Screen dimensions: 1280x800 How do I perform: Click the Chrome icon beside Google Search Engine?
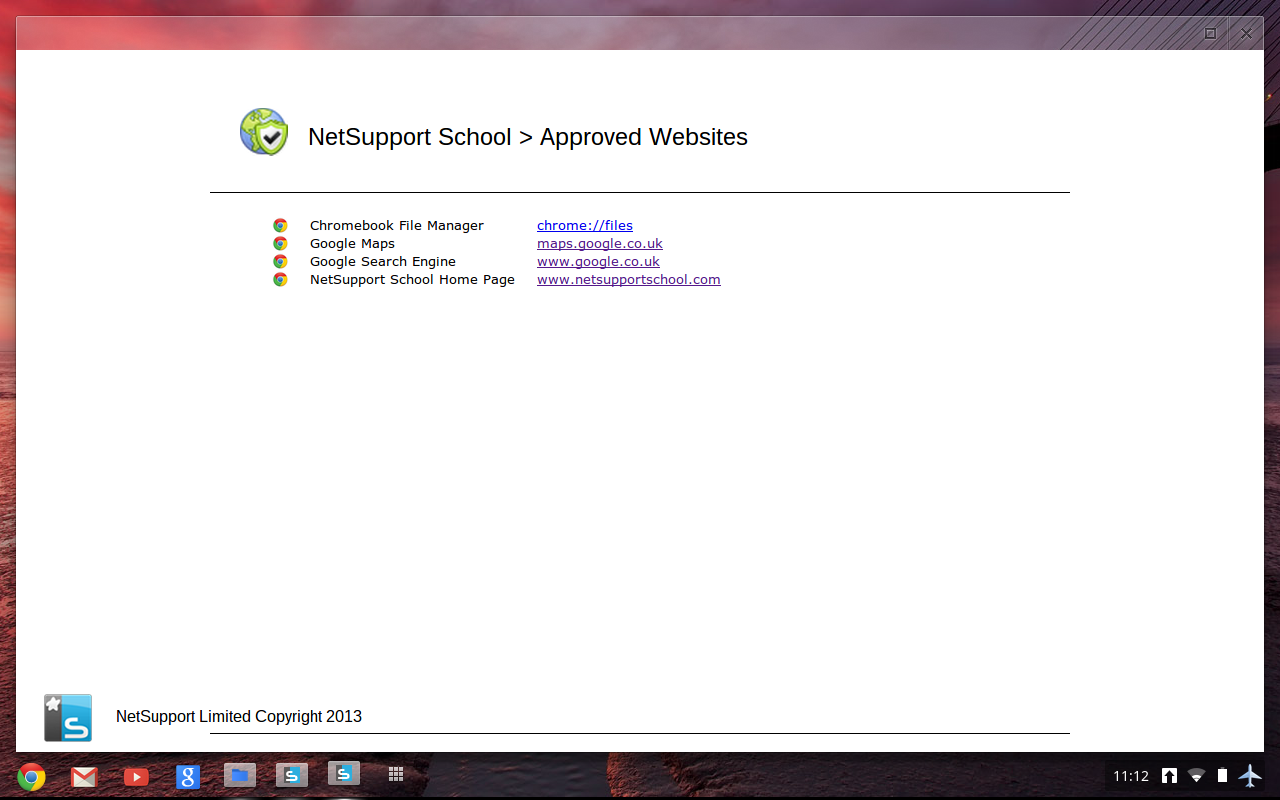280,262
